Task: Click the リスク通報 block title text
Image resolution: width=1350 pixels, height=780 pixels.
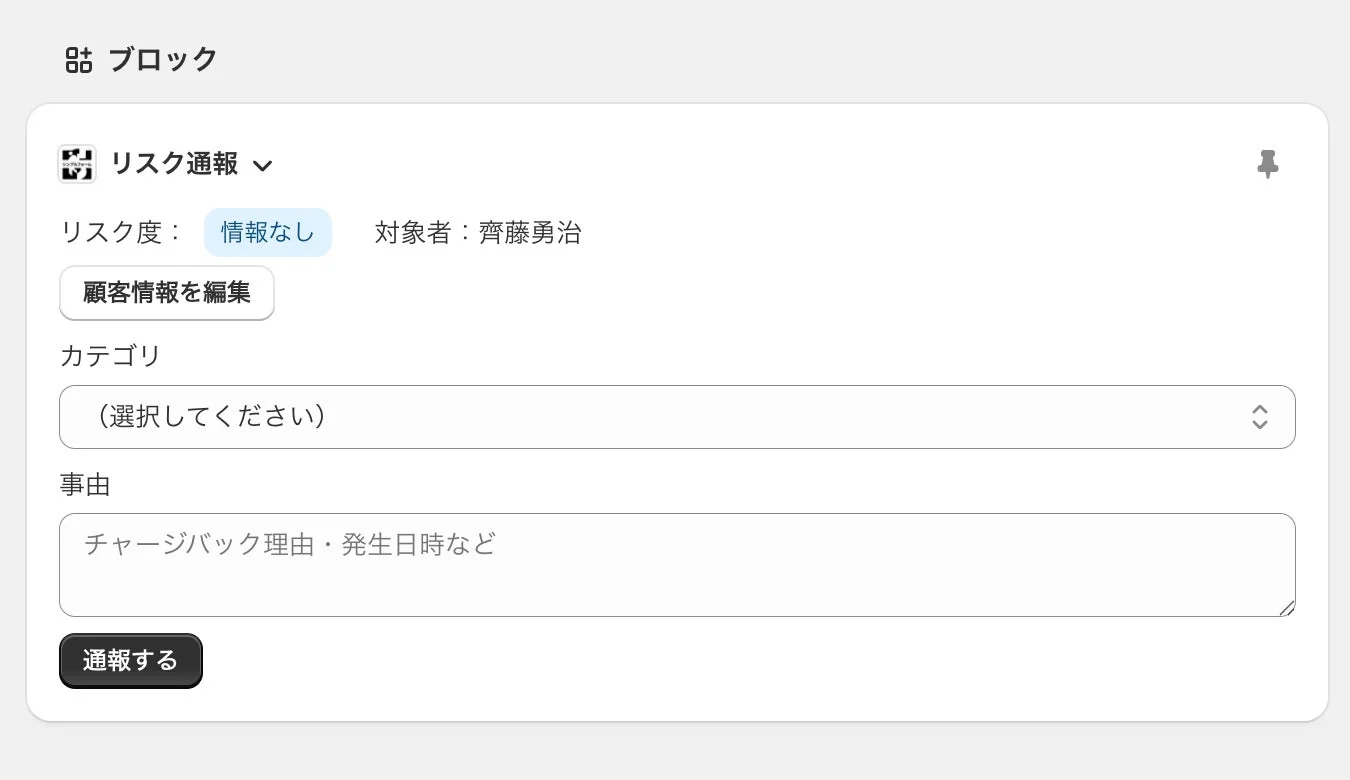Action: point(173,164)
